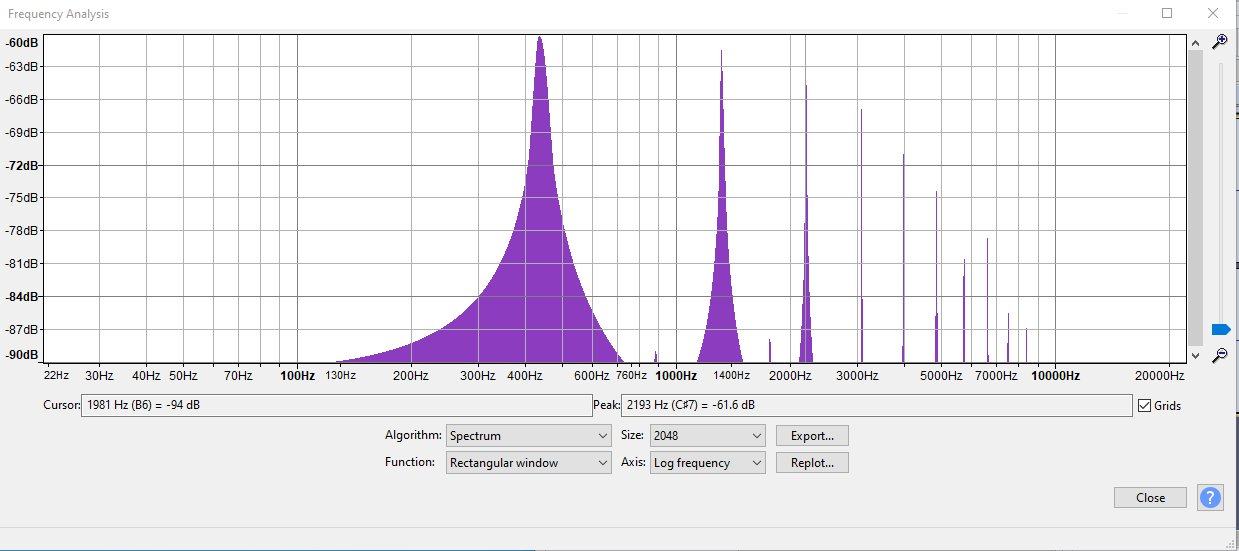Expand the Axis dropdown showing Log frequency

tap(707, 463)
